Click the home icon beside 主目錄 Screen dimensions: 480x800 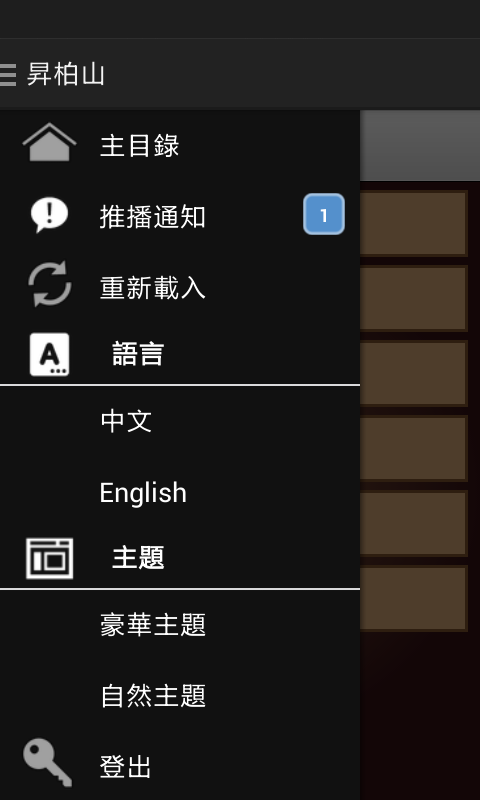point(49,142)
